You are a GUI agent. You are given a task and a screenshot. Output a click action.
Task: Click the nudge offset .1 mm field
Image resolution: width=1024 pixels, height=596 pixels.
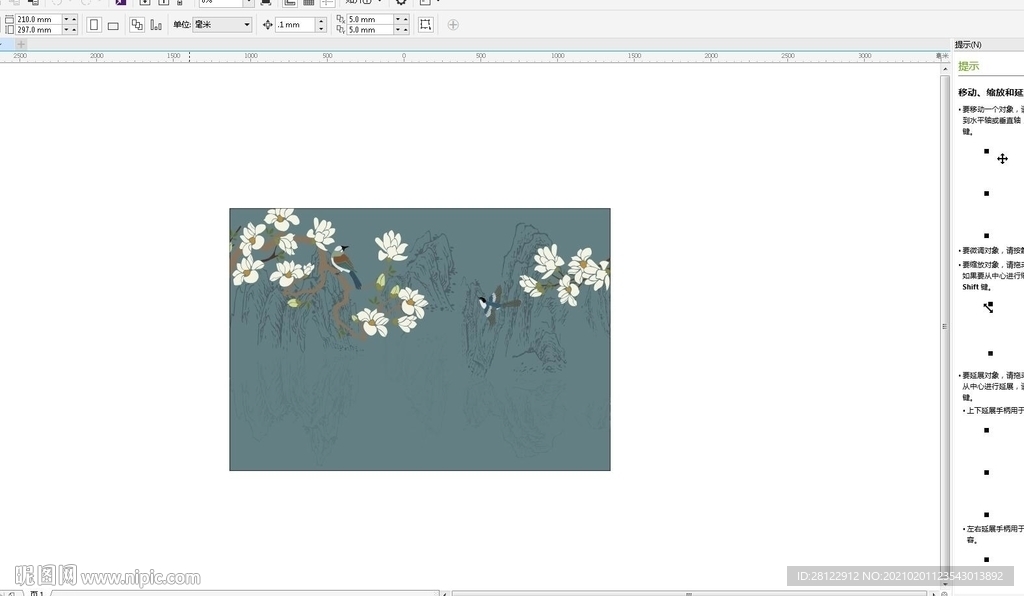tap(294, 25)
